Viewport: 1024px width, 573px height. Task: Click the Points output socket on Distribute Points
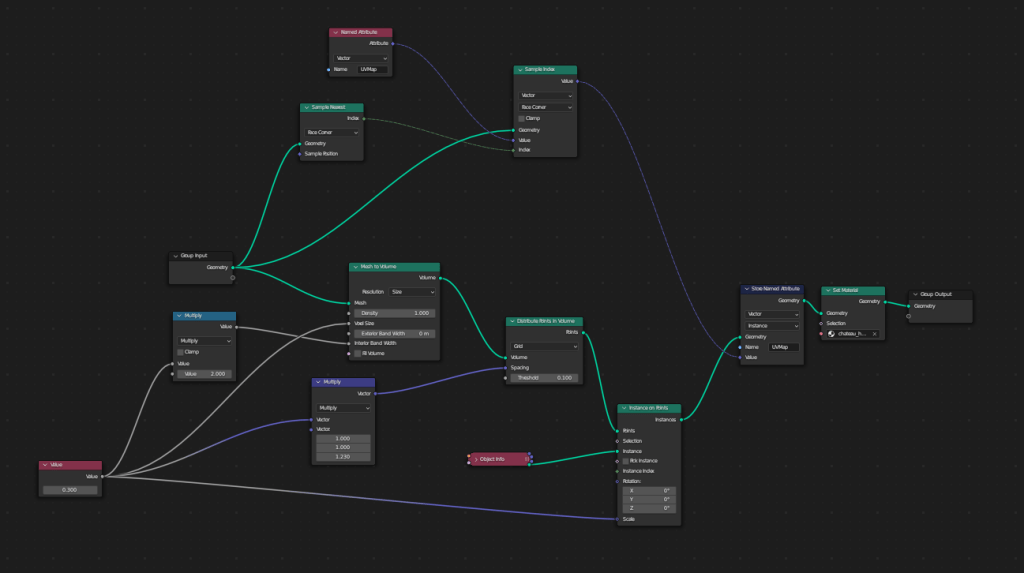pos(583,332)
